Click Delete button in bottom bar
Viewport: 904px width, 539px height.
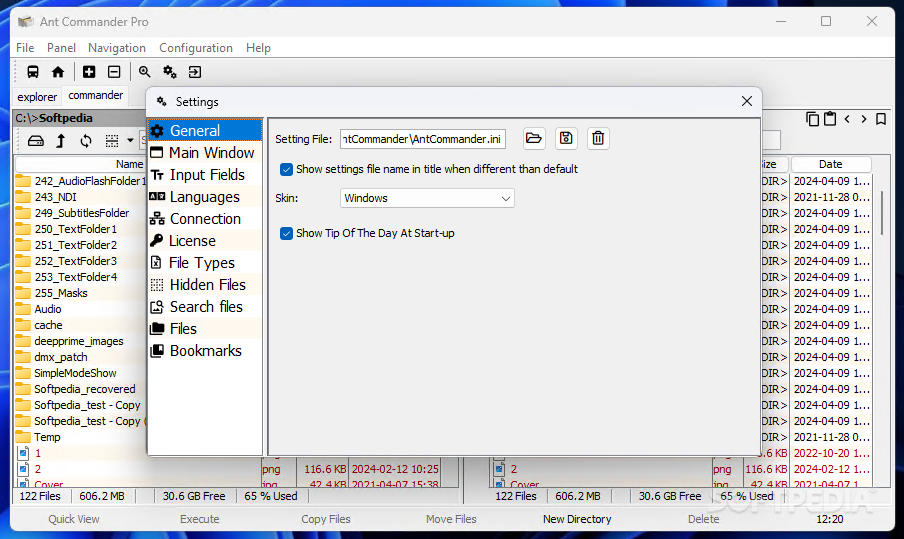pyautogui.click(x=703, y=519)
